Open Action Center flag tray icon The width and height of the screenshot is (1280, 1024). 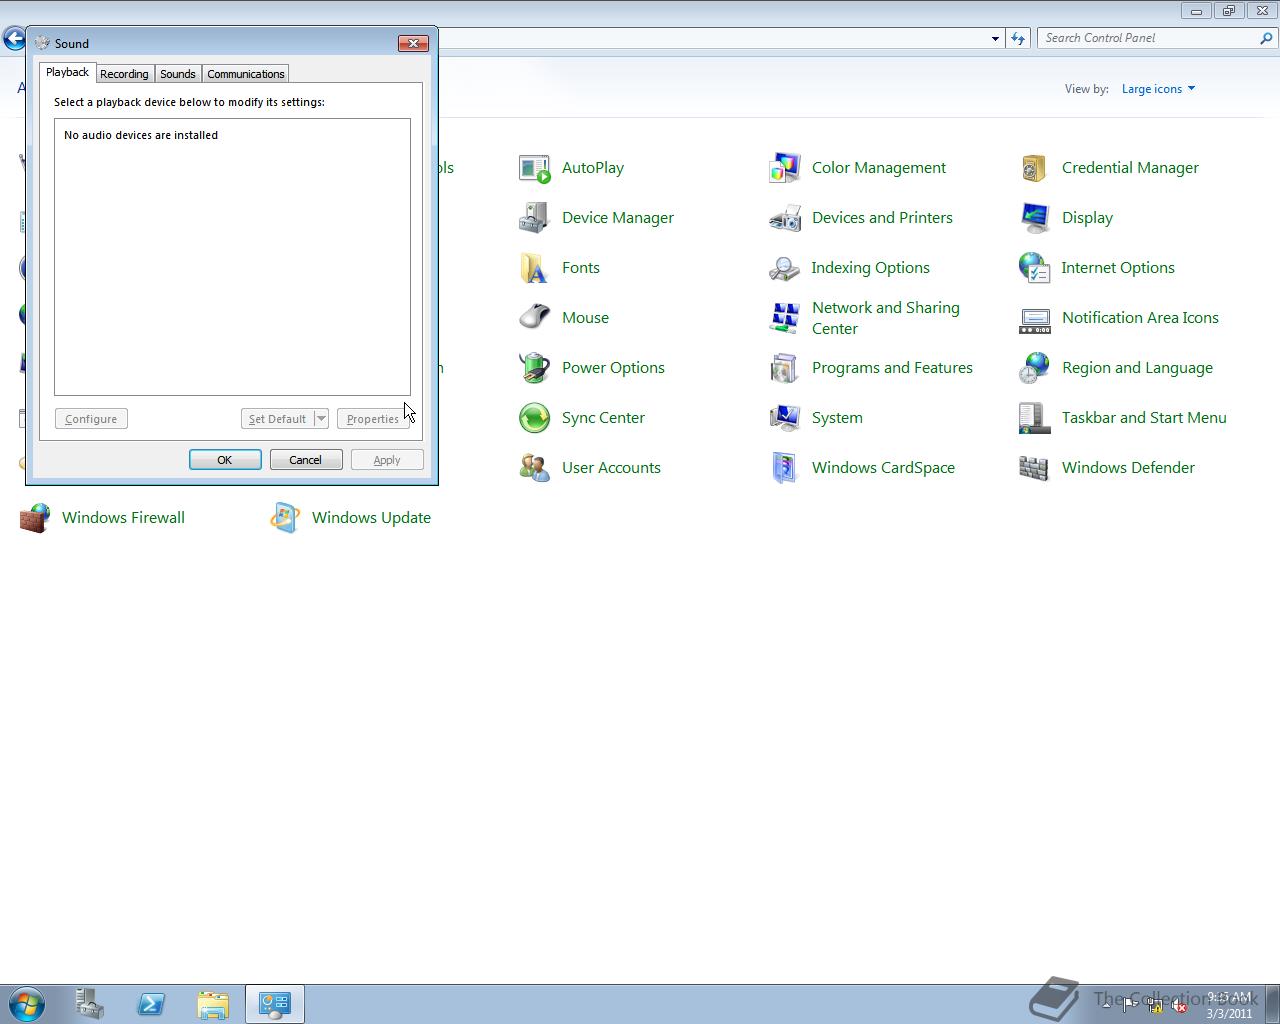pos(1131,1006)
